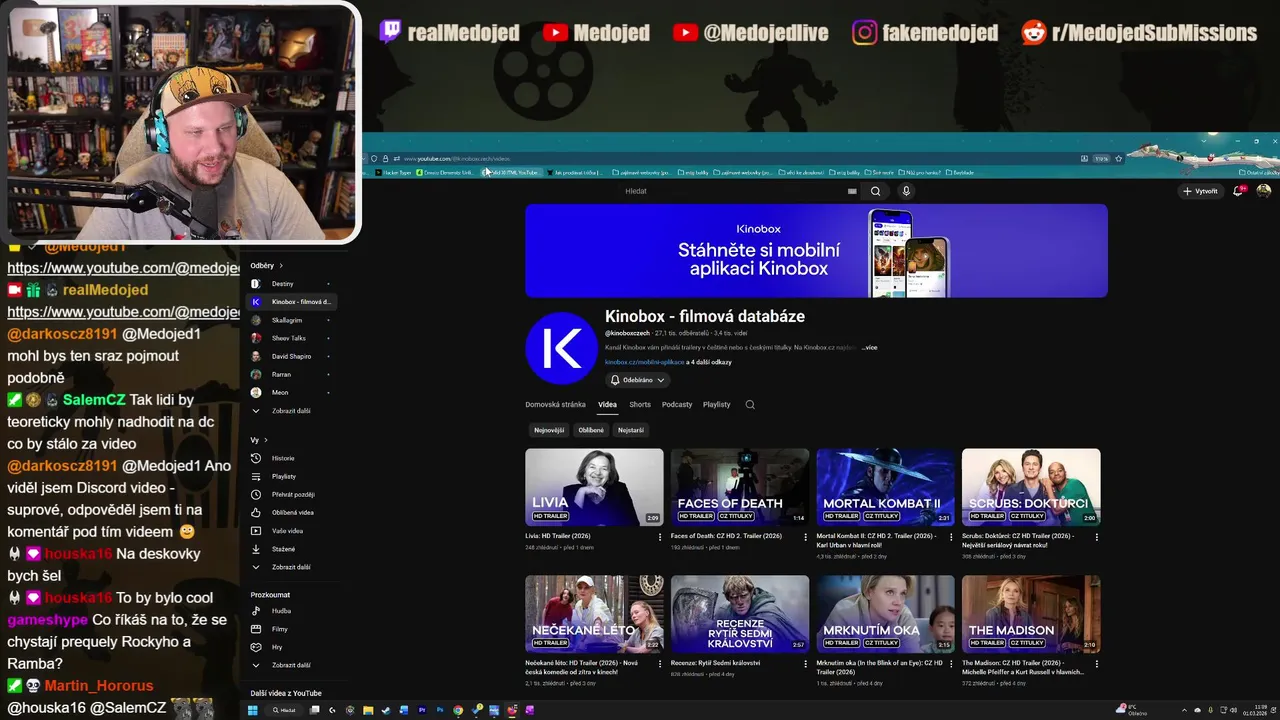Open Historie in sidebar

click(x=291, y=458)
